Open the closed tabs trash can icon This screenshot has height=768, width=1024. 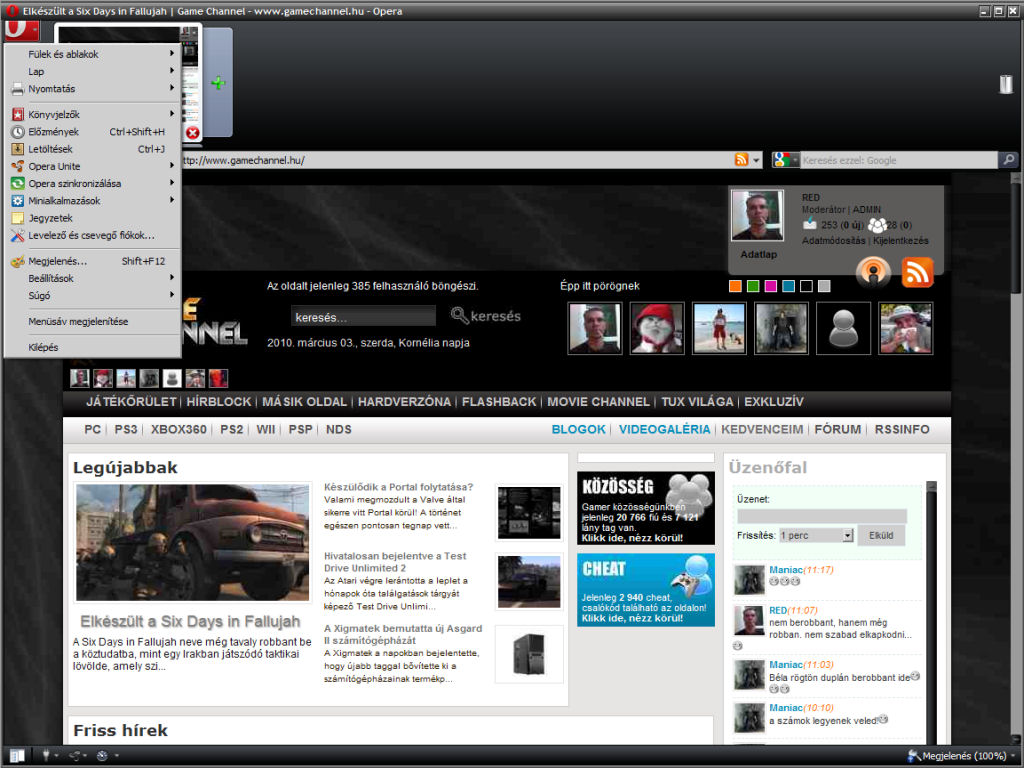click(1005, 84)
